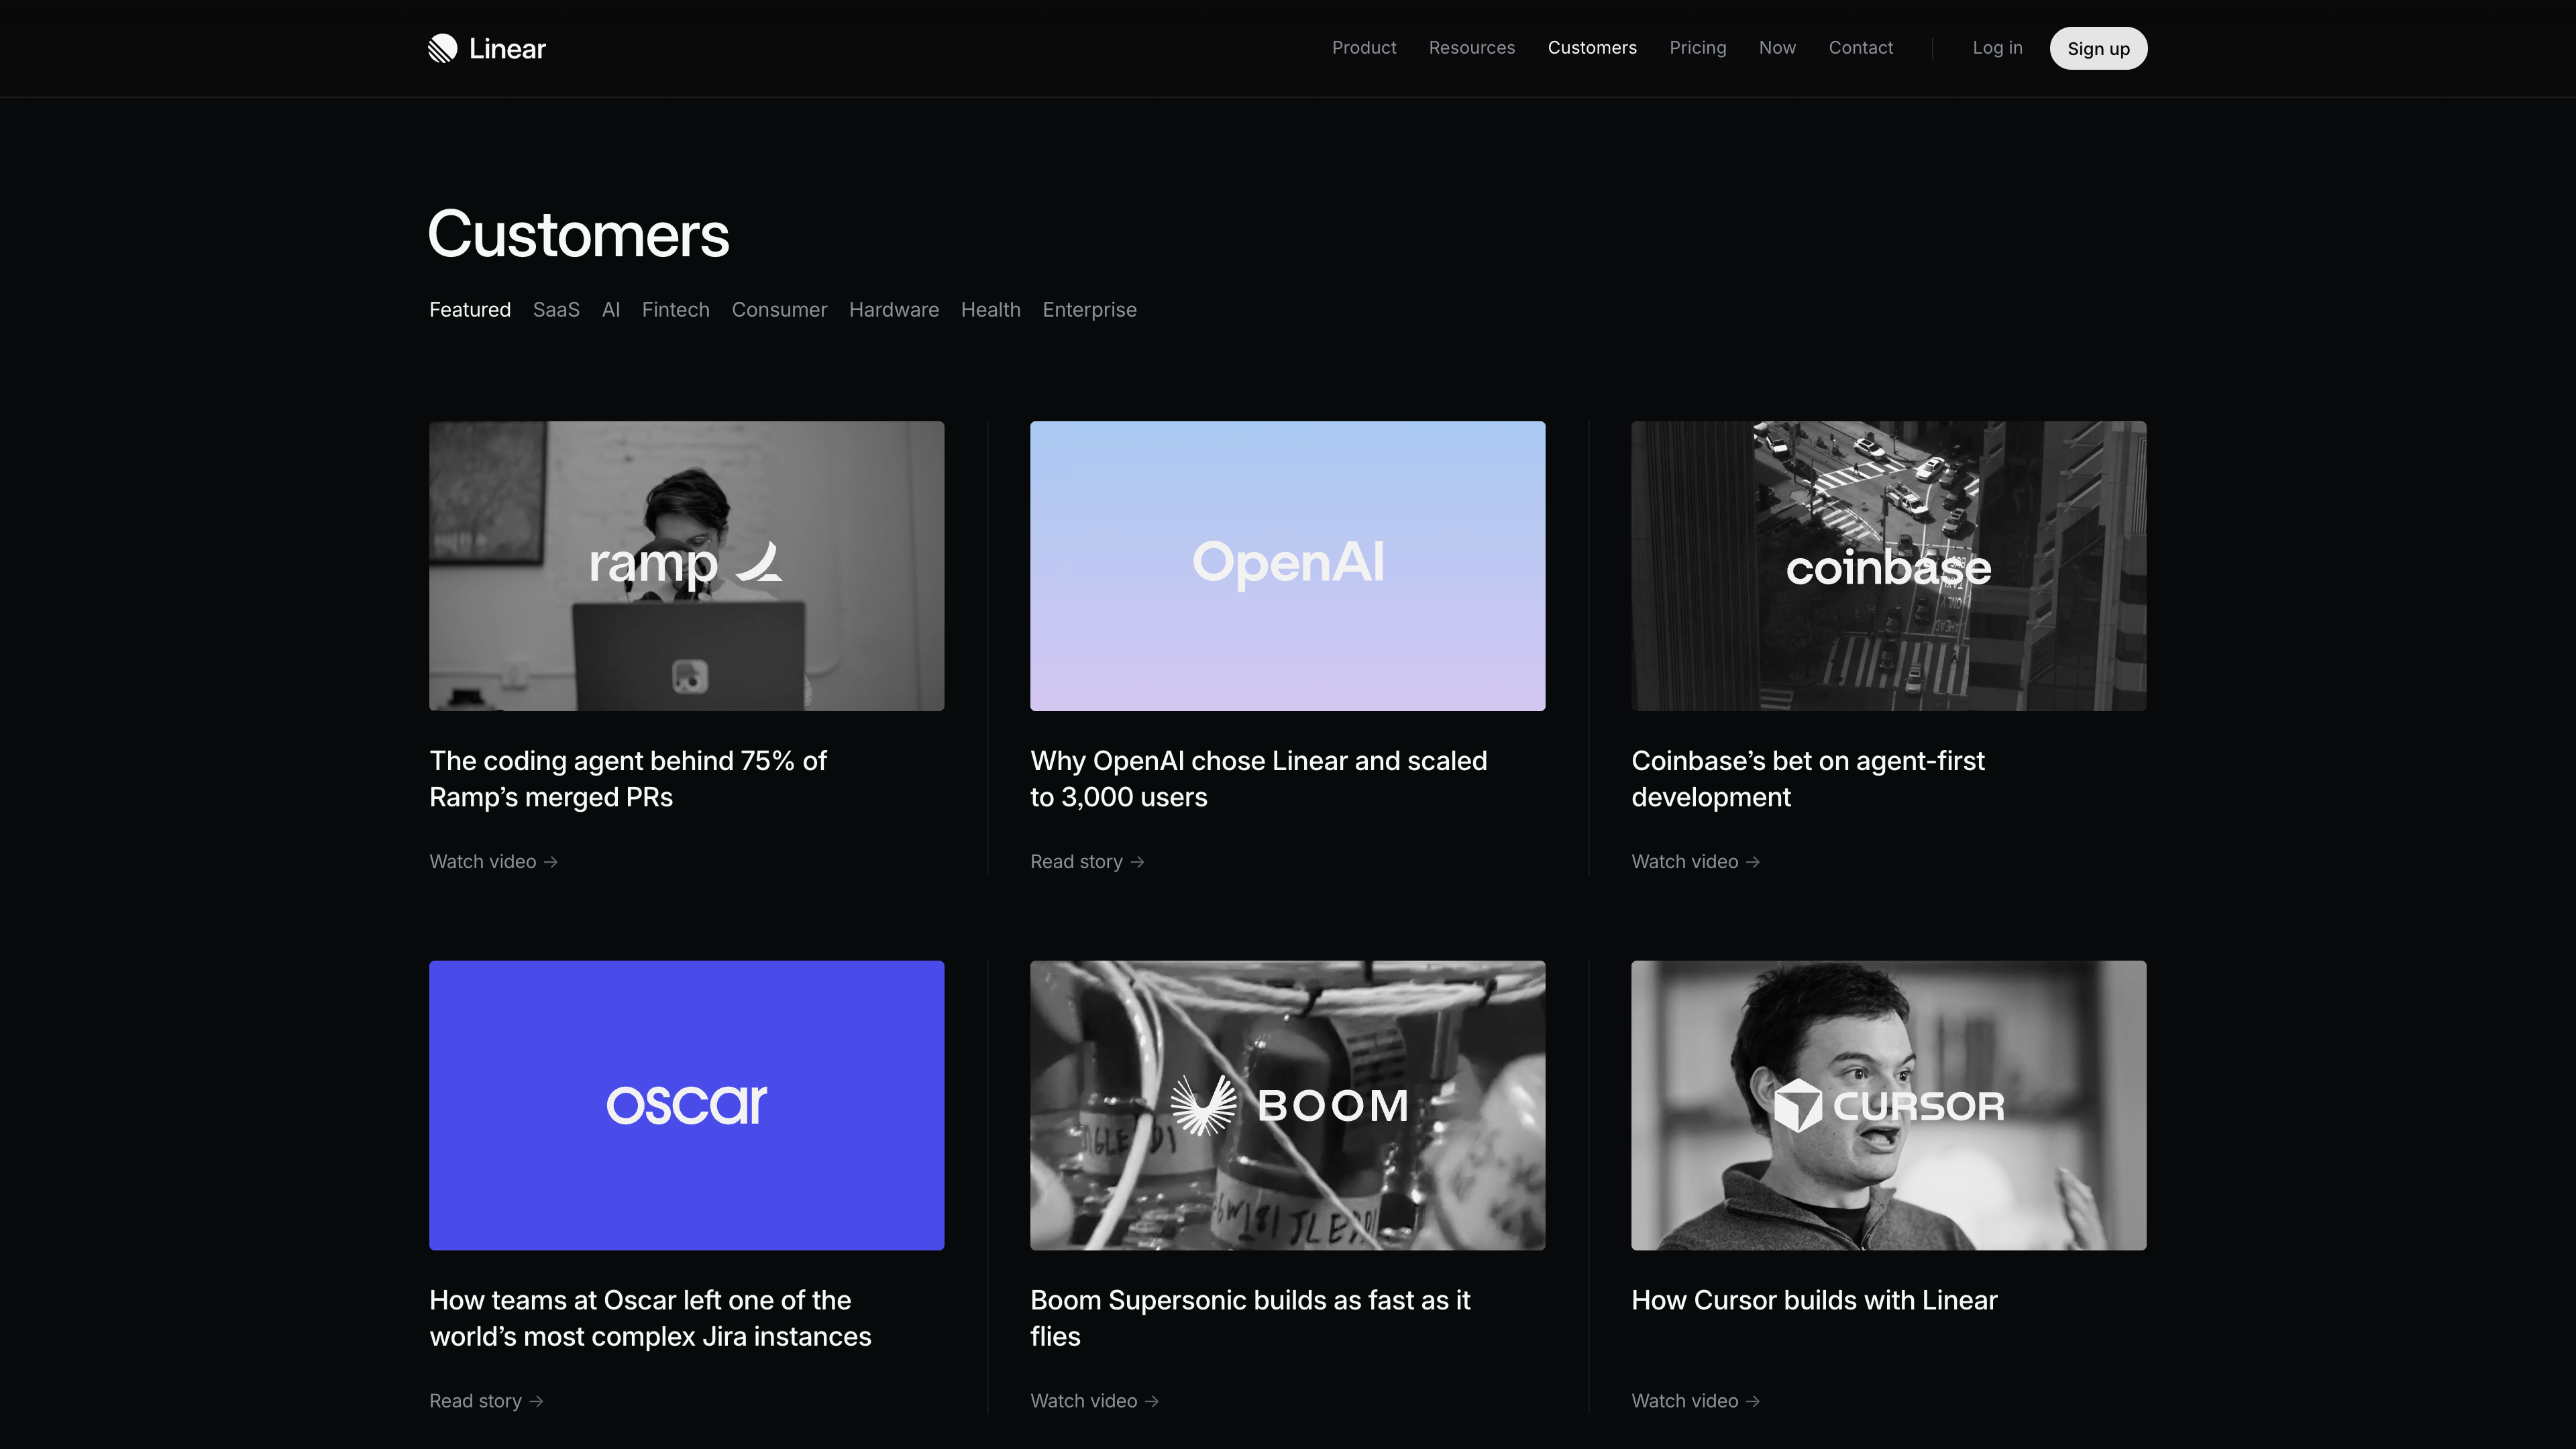Image resolution: width=2576 pixels, height=1449 pixels.
Task: Select the AI filter tab
Action: (x=611, y=310)
